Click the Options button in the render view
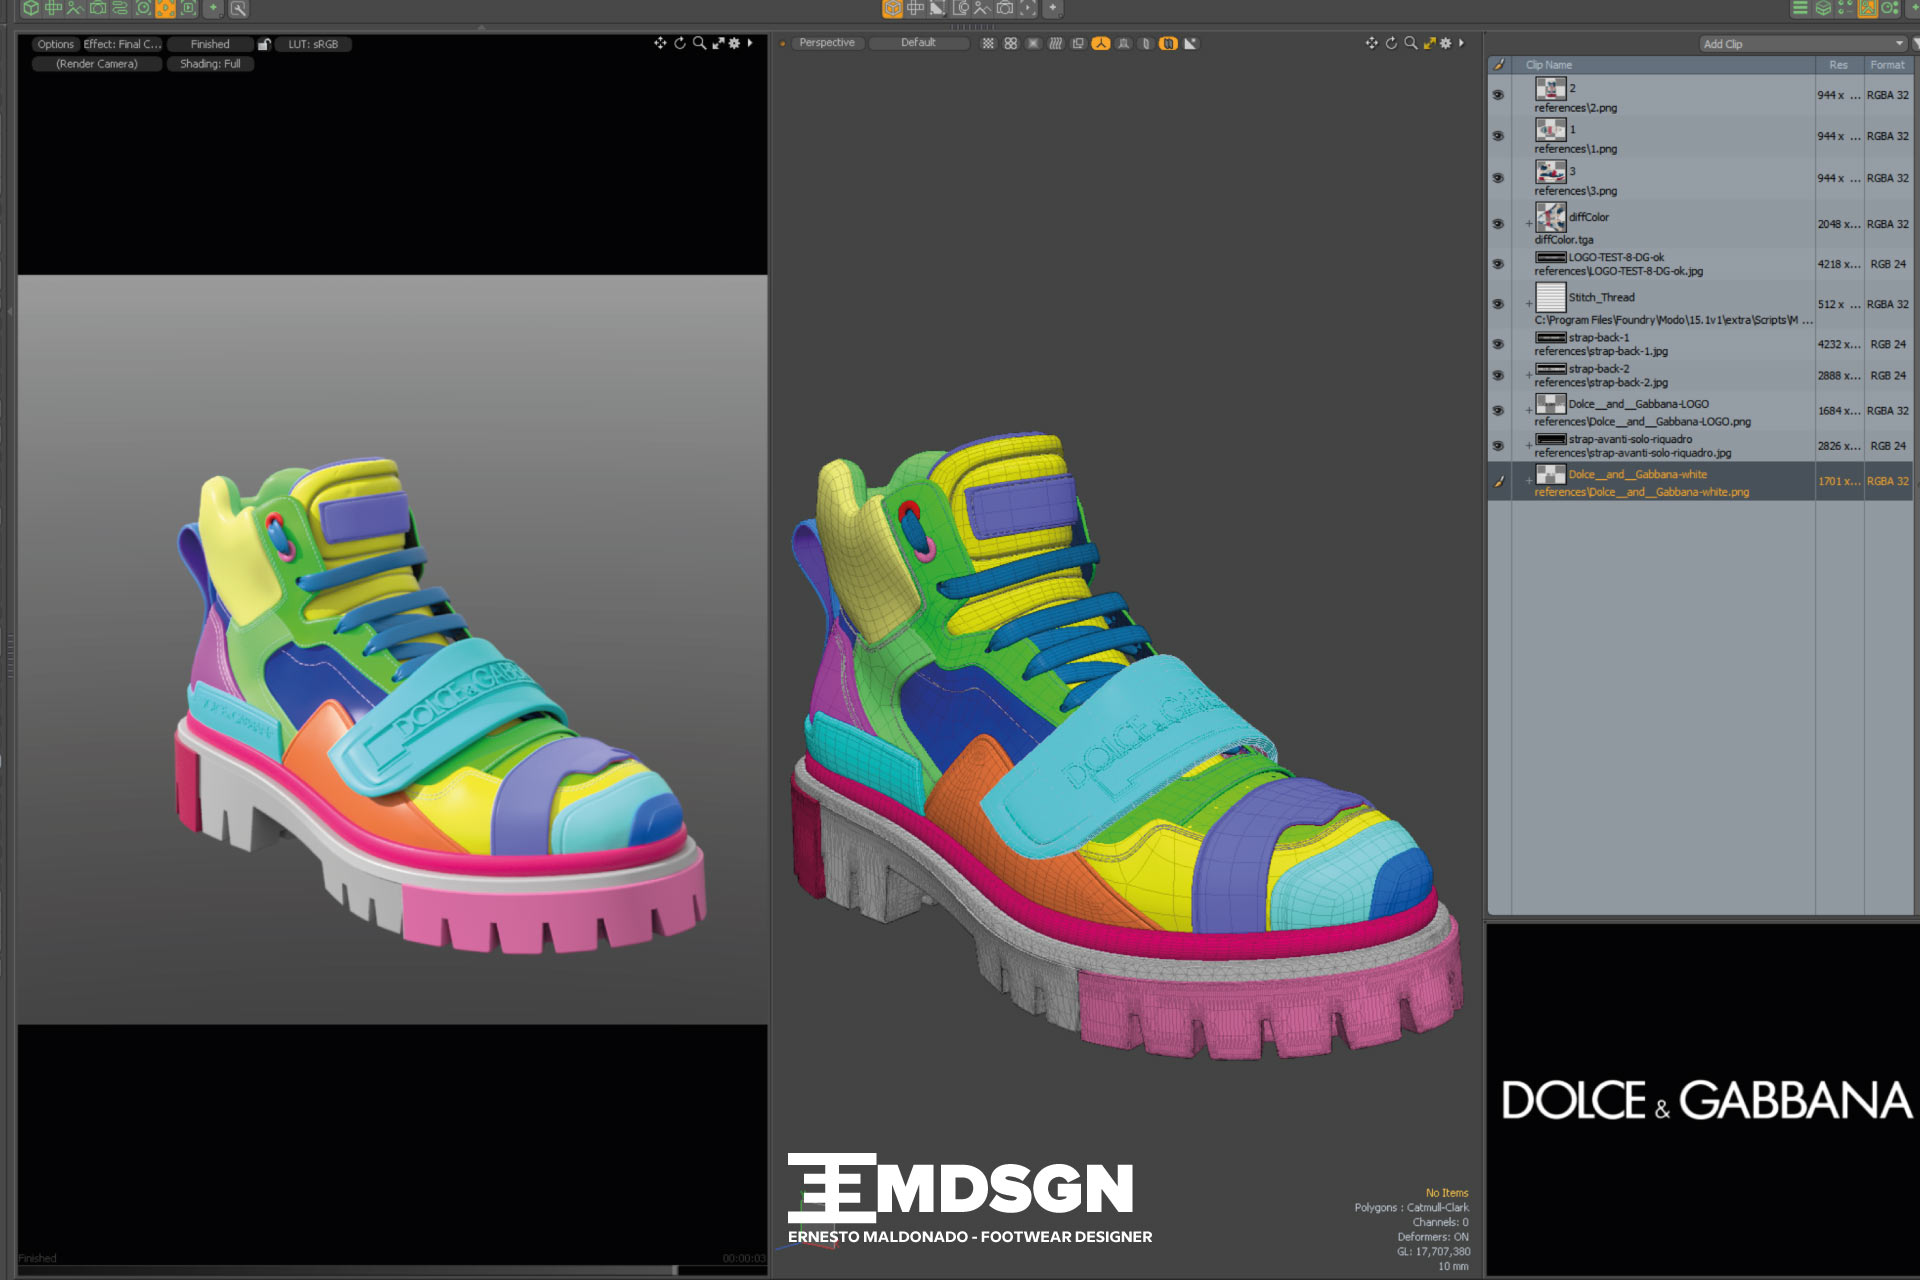The height and width of the screenshot is (1280, 1920). (x=56, y=44)
